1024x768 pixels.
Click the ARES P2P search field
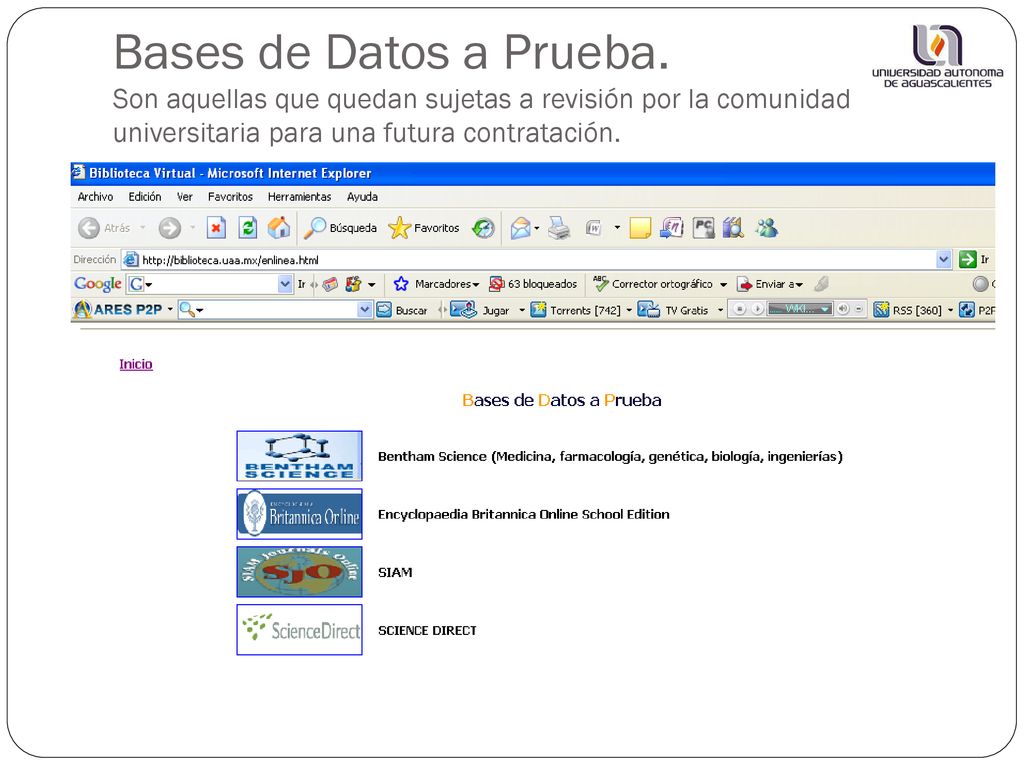(275, 310)
